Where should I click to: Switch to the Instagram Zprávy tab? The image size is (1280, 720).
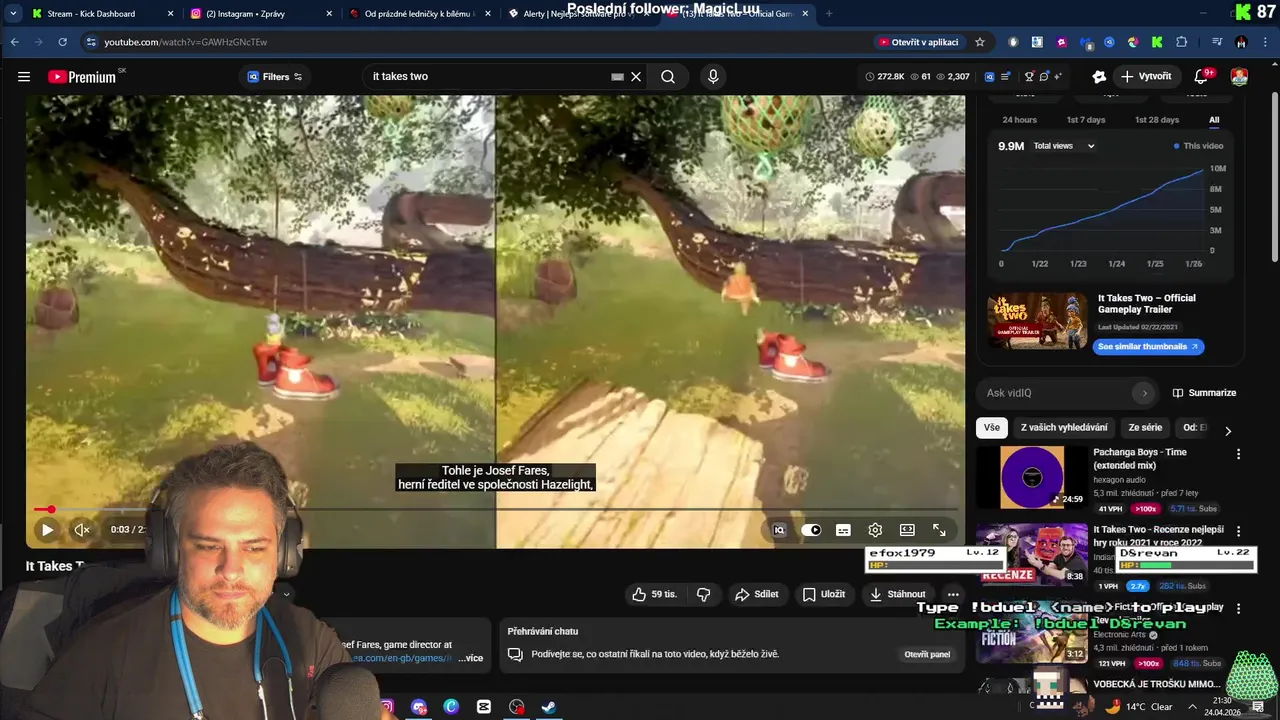point(261,14)
